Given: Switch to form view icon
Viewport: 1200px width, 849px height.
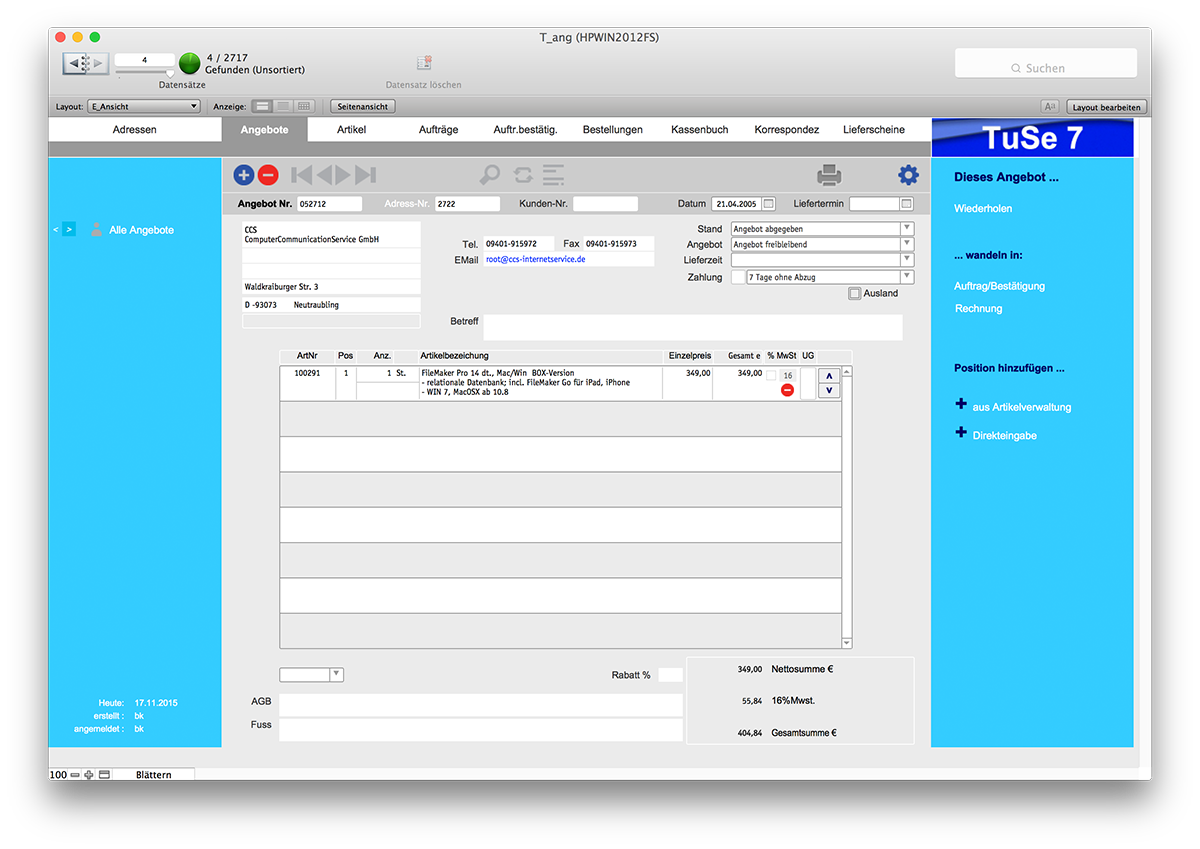Looking at the screenshot, I should [261, 106].
